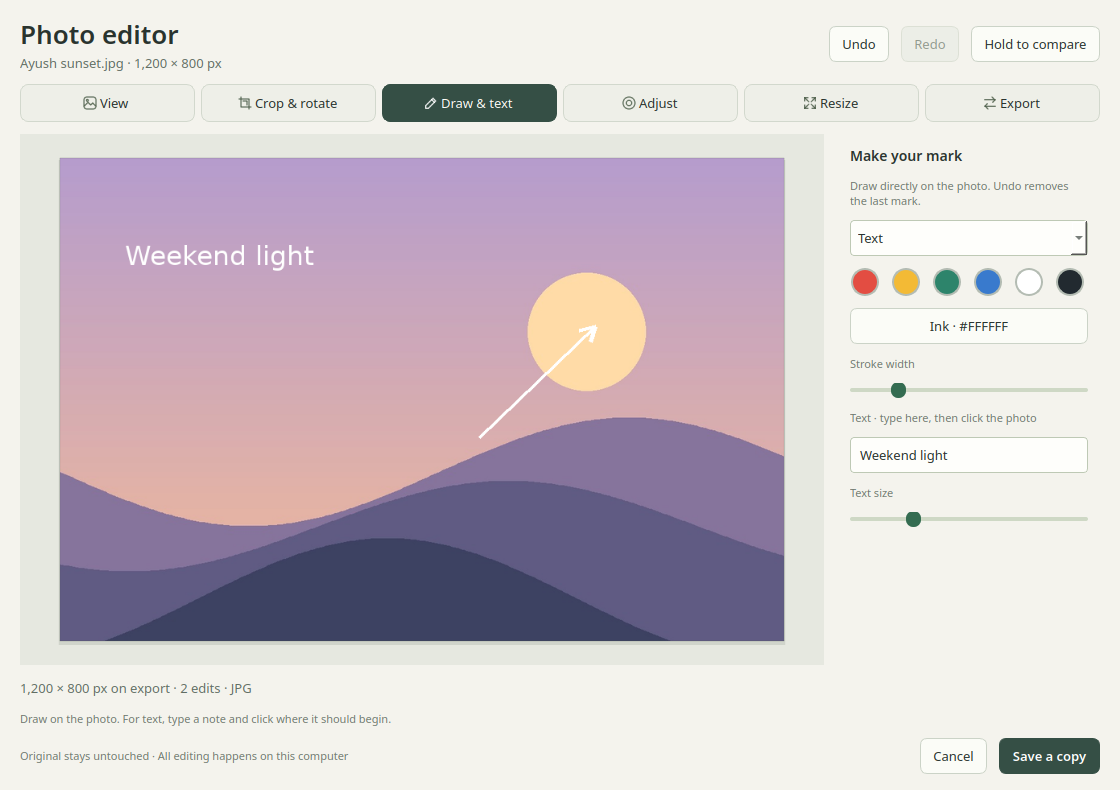Open the Export tab
Viewport: 1120px width, 790px height.
click(1012, 103)
